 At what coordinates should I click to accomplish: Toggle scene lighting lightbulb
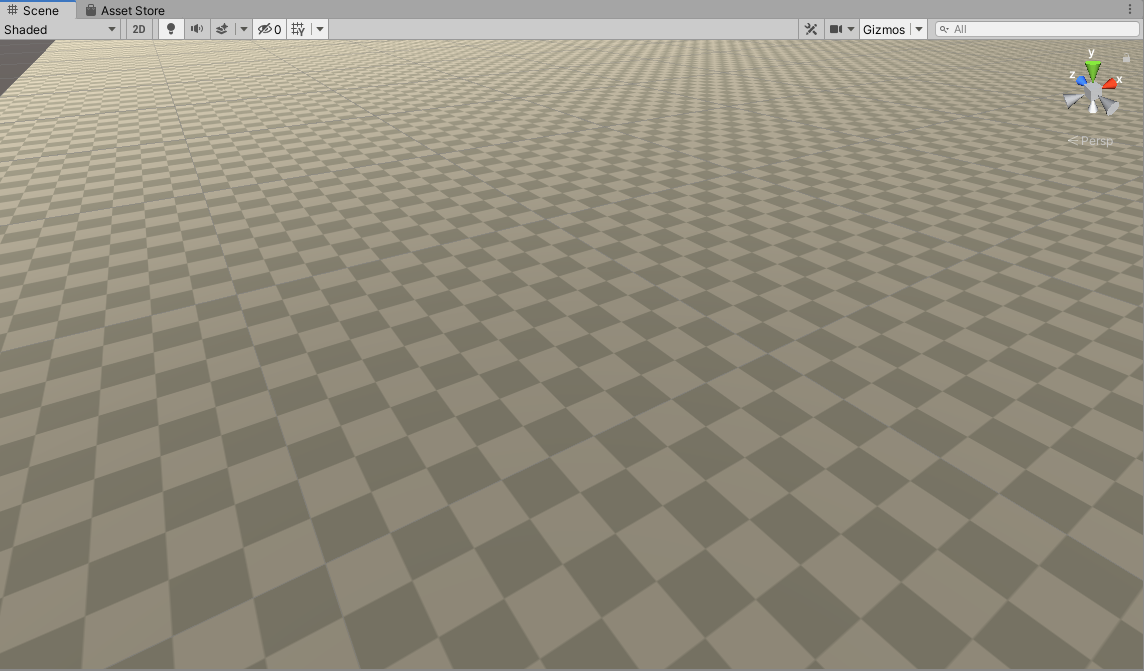point(171,29)
